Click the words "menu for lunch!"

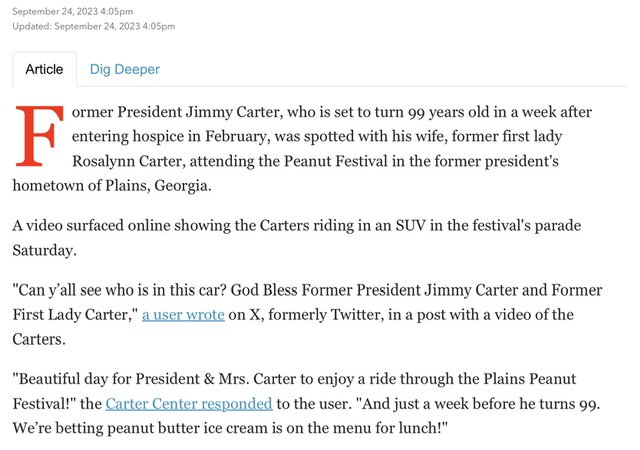(390, 428)
